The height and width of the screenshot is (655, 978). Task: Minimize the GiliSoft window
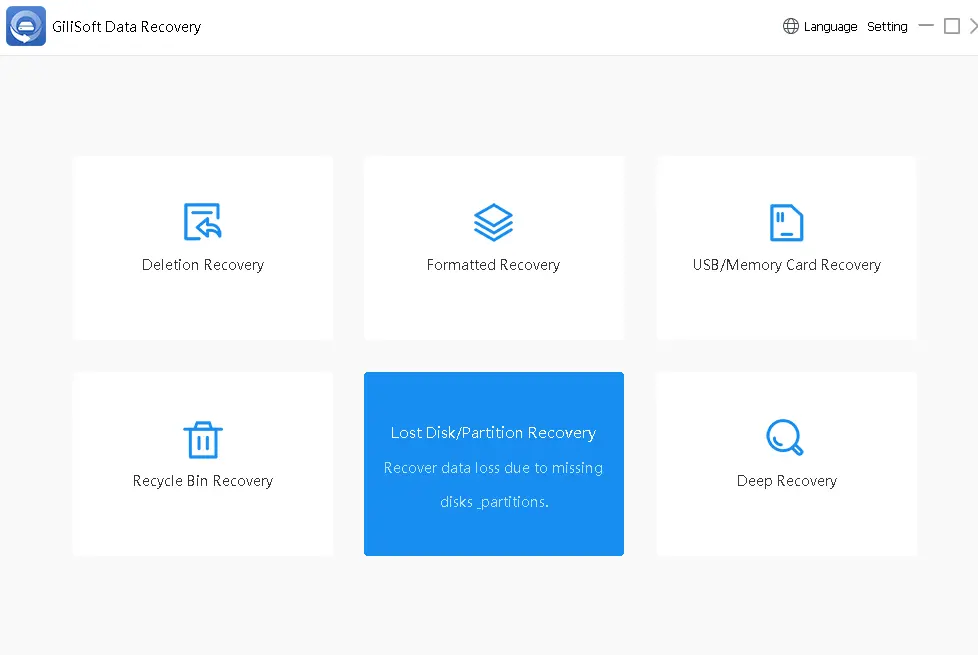click(x=926, y=26)
